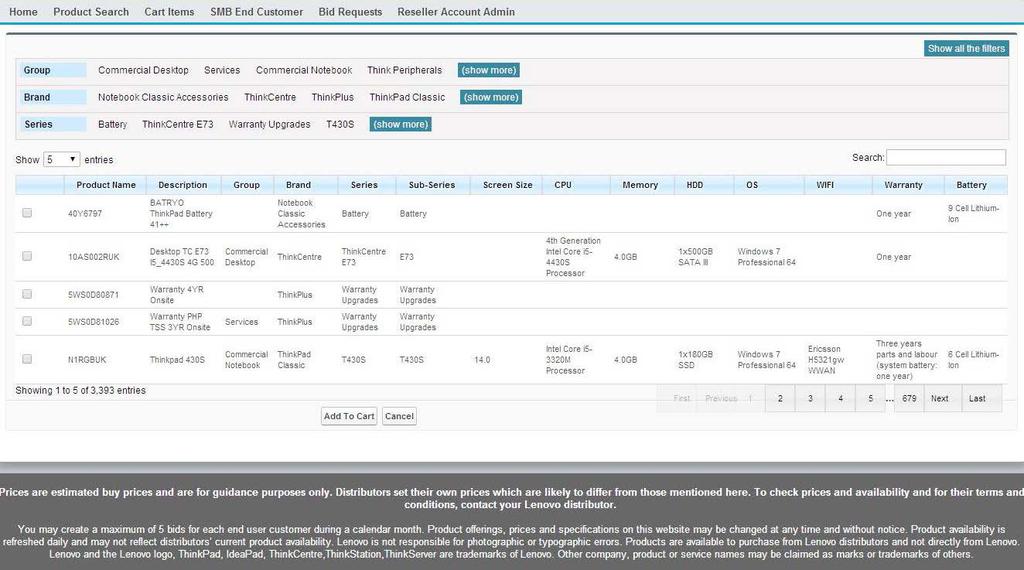This screenshot has height=570, width=1024.
Task: Click '1x180GB SSD' HDD cell
Action: [696, 360]
